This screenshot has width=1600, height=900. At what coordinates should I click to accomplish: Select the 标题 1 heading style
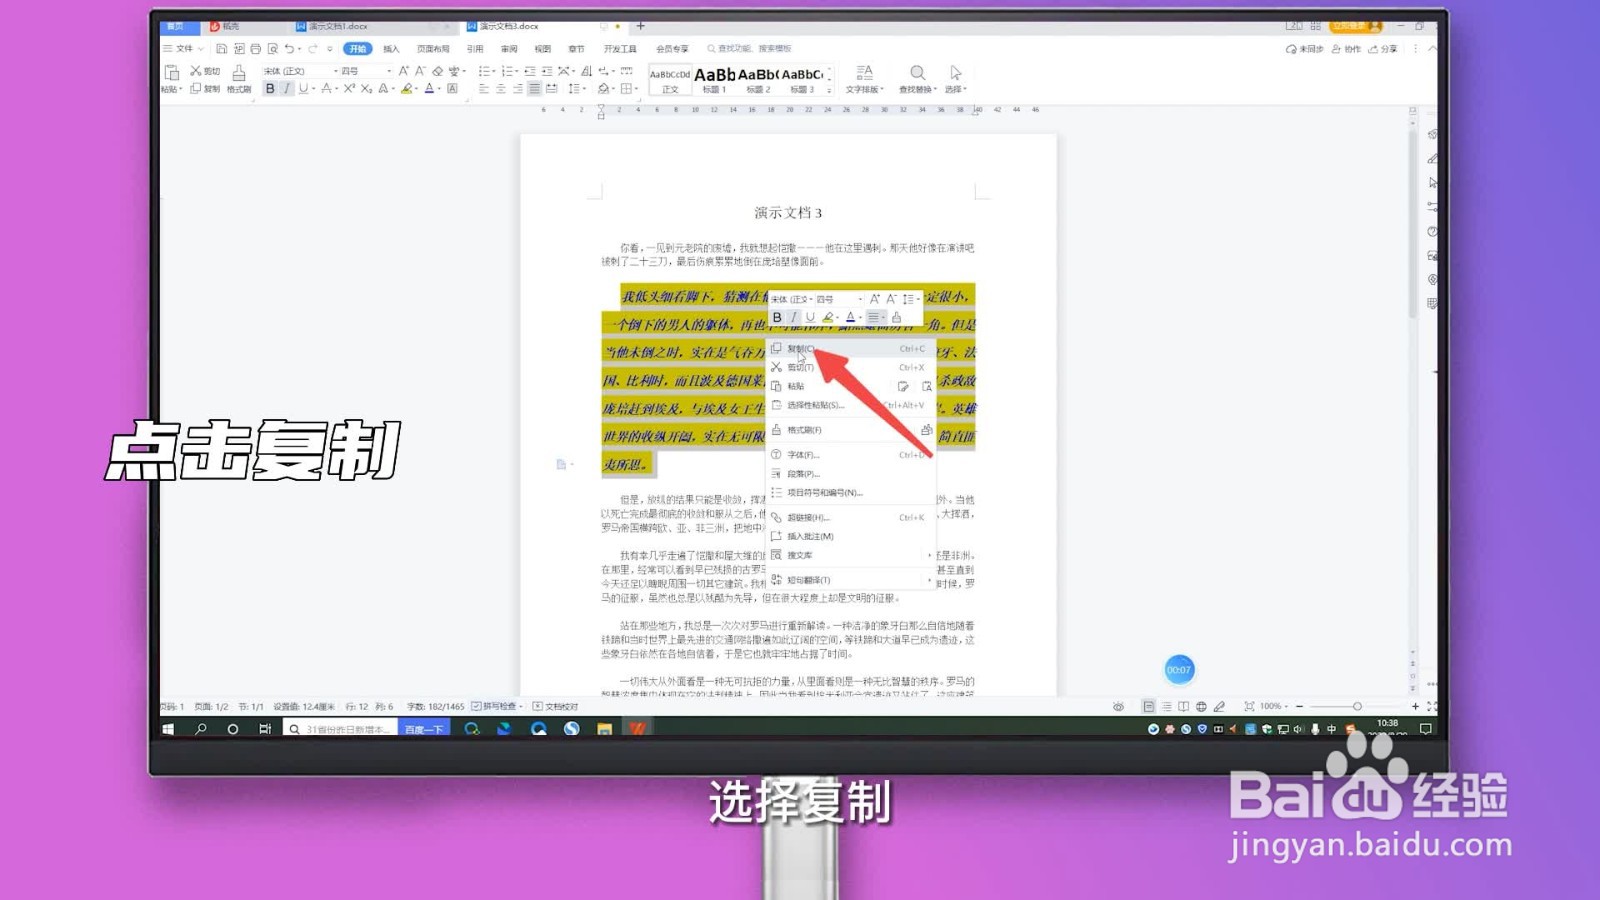(x=714, y=79)
